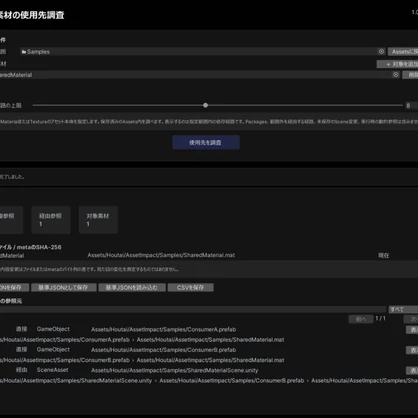
Task: Click the Assets button beside the Samples field
Action: tap(403, 51)
